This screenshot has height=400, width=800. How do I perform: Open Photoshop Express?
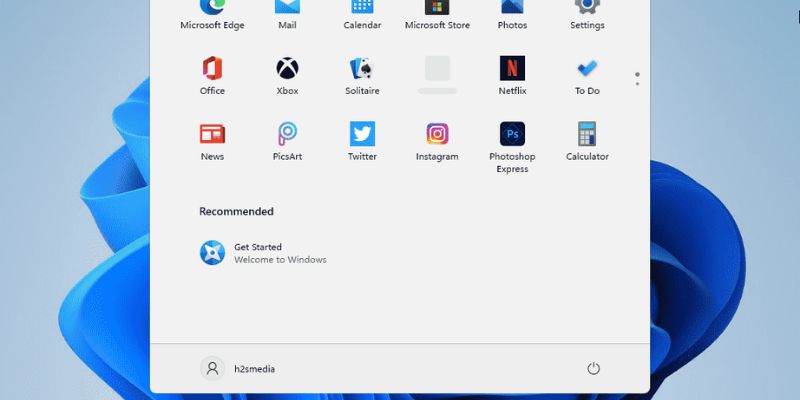512,147
